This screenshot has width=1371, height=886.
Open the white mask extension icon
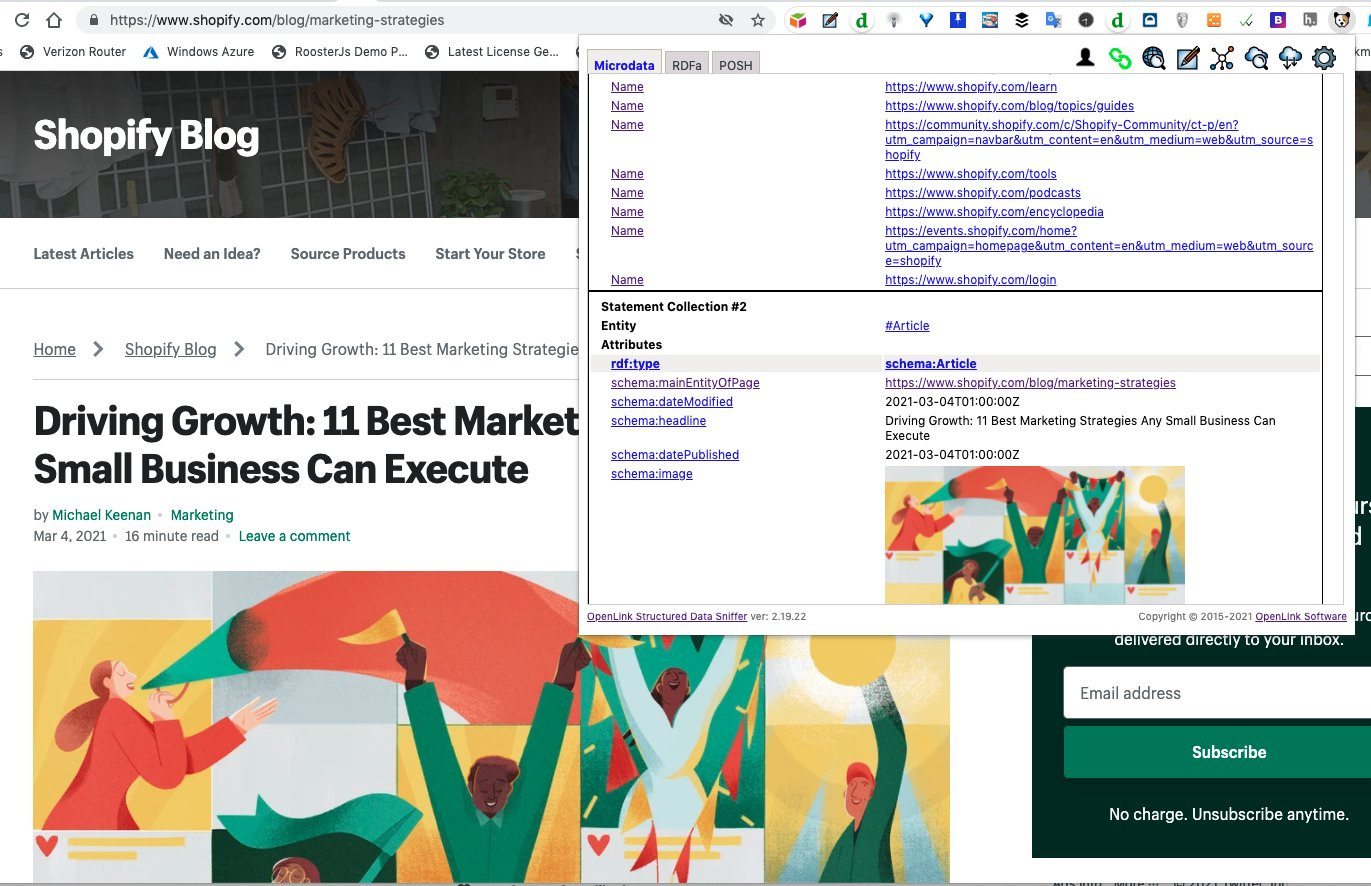point(1182,20)
